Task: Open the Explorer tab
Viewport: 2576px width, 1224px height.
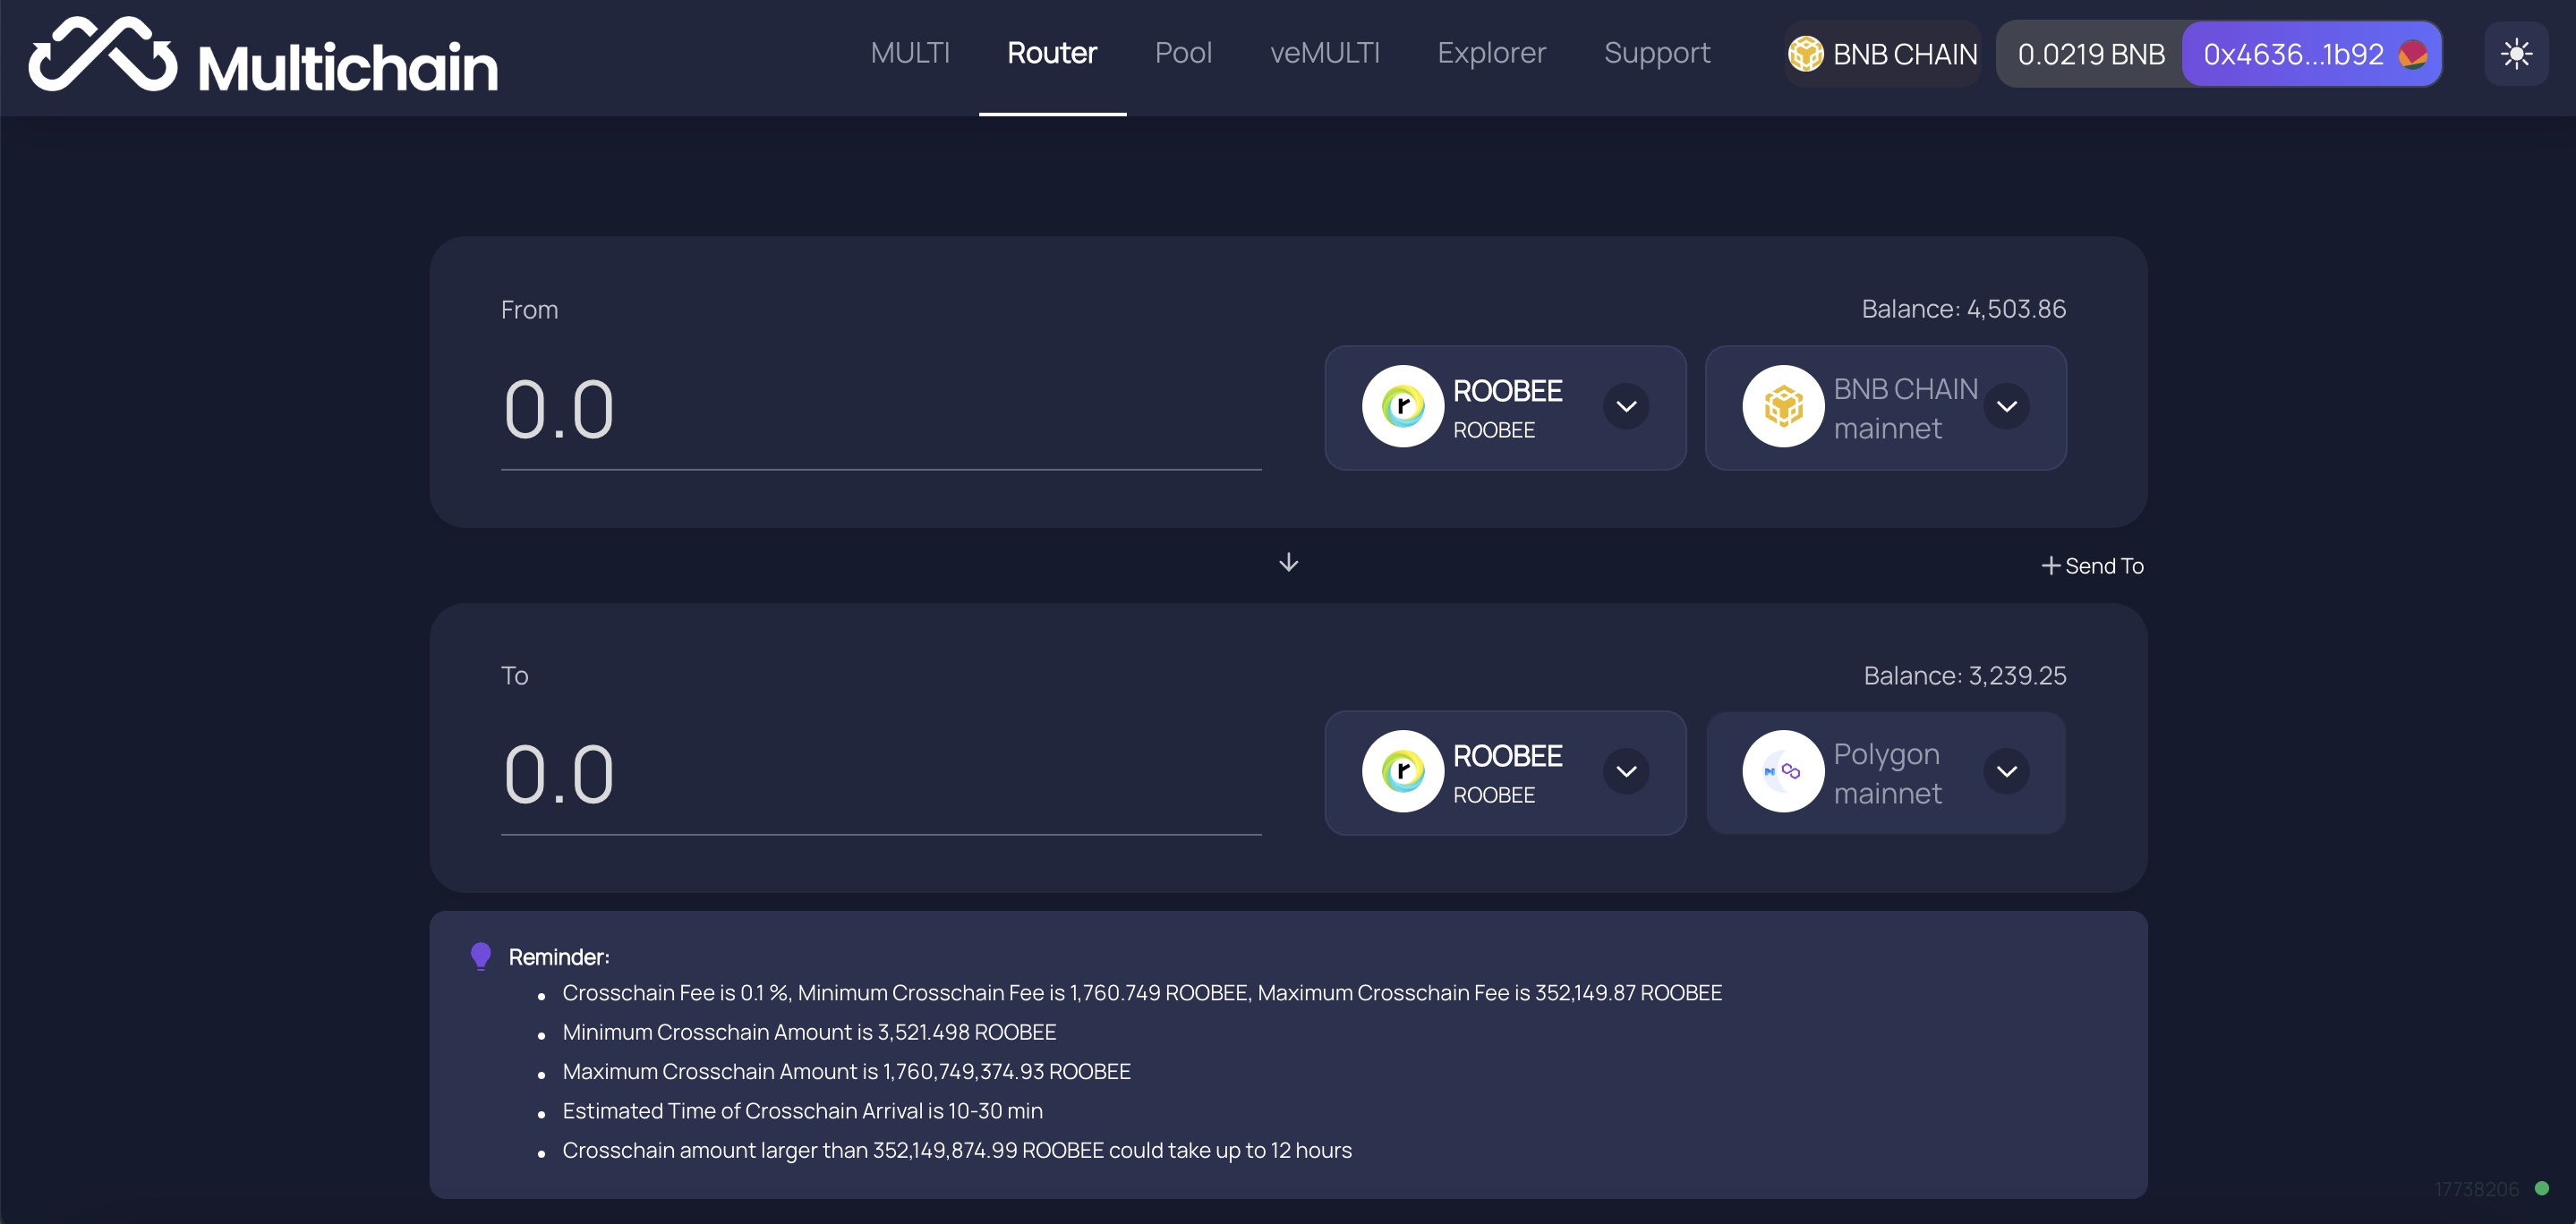Action: click(x=1491, y=53)
